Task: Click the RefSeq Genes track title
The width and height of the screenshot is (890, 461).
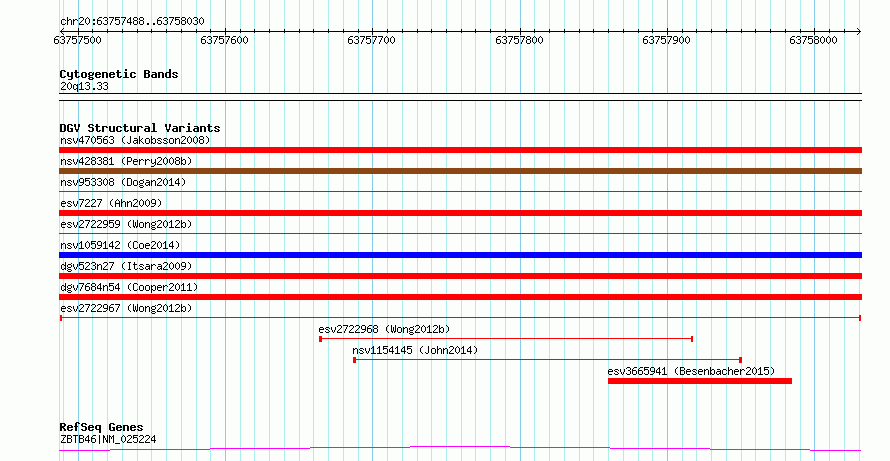Action: coord(102,427)
